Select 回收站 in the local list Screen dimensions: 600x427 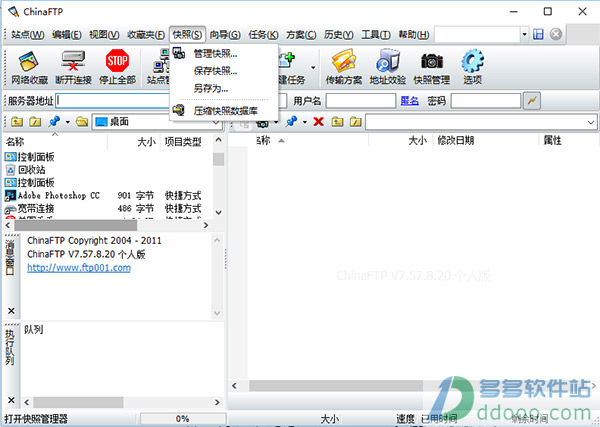point(31,169)
